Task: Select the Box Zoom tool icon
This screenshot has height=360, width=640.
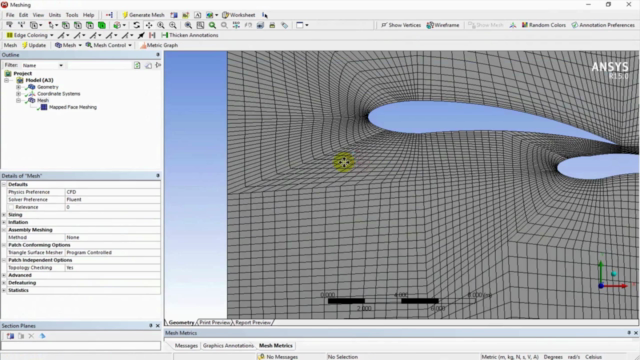Action: [173, 25]
